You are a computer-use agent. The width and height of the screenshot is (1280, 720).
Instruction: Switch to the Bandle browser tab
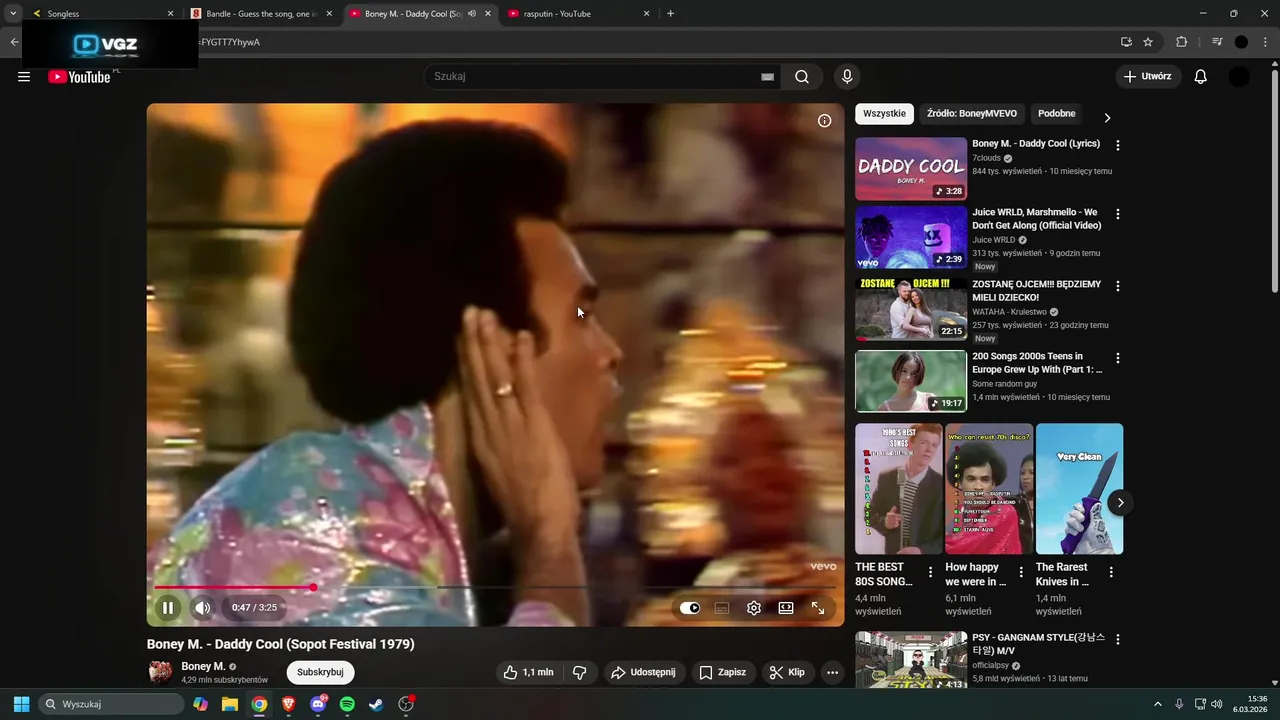click(x=260, y=14)
